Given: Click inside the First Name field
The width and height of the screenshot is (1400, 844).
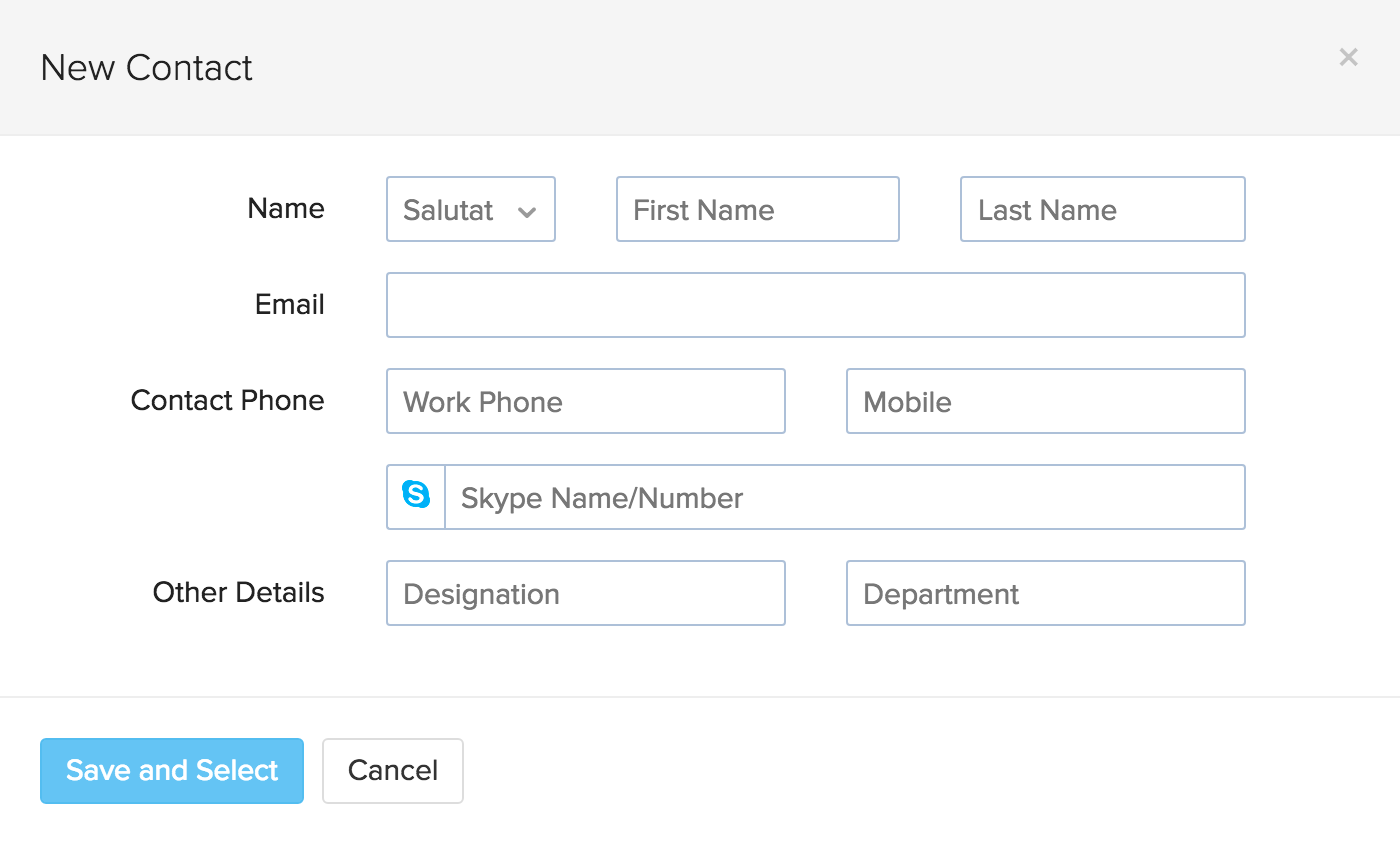Looking at the screenshot, I should point(757,209).
